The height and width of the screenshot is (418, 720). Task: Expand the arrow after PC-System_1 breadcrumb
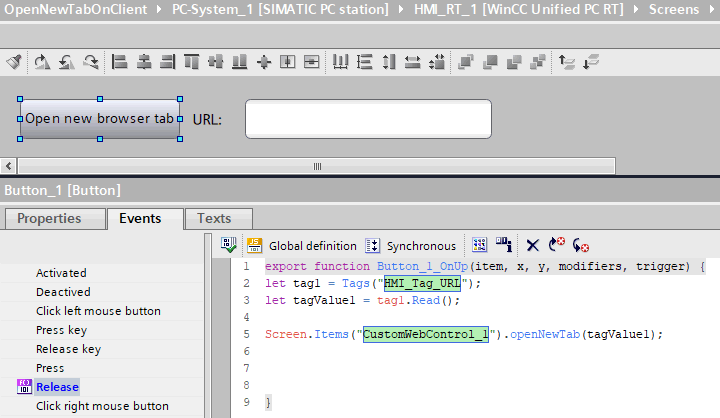[x=401, y=9]
